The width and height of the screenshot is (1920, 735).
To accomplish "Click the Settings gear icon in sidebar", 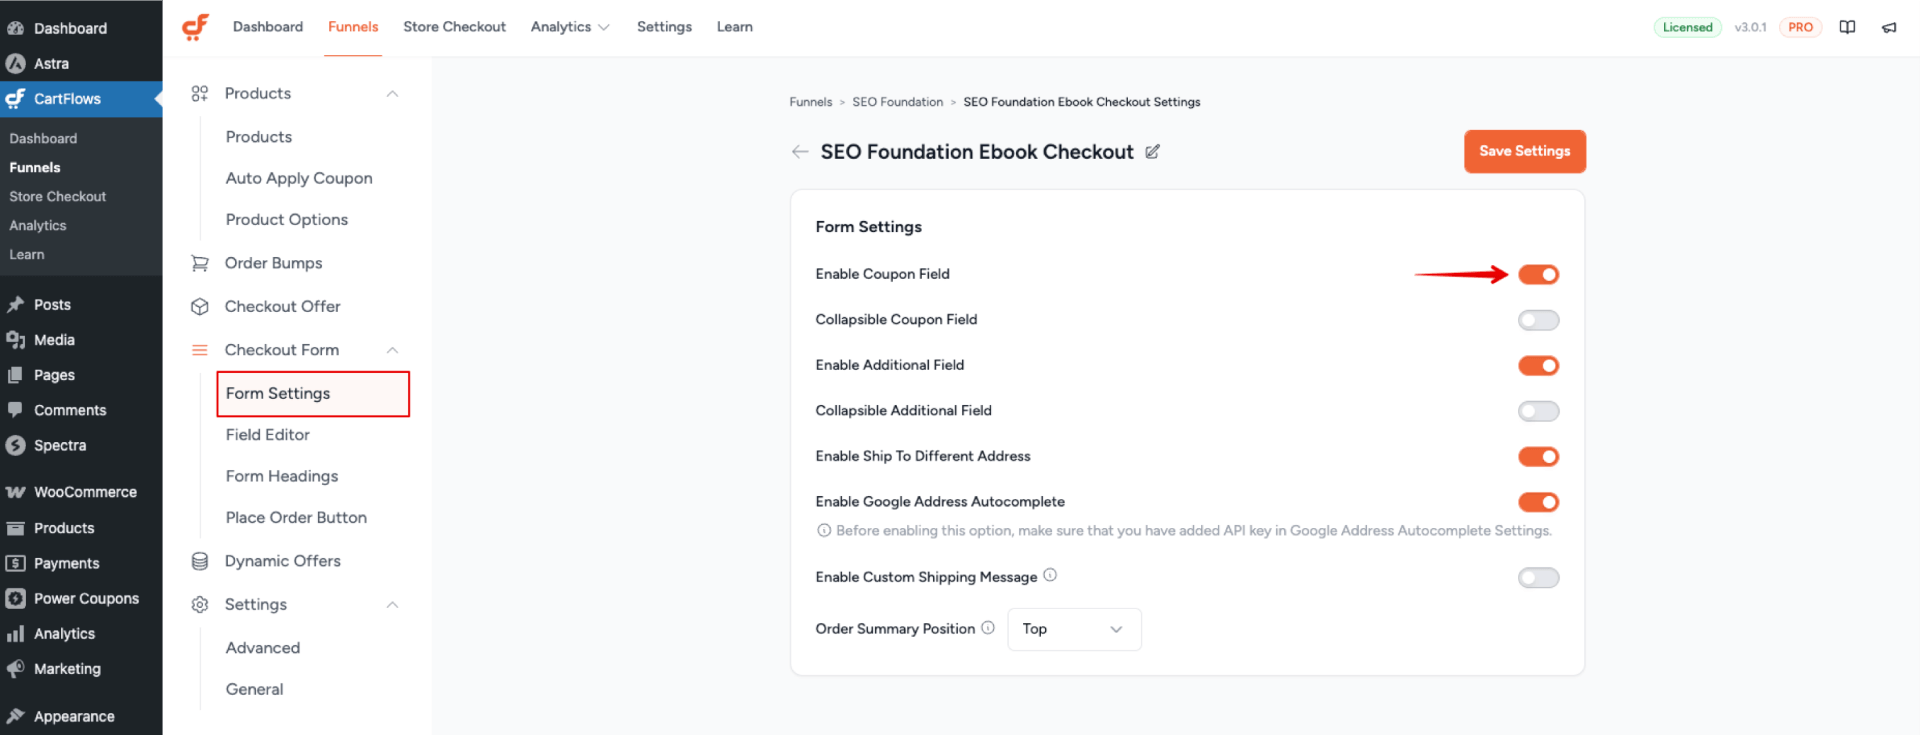I will coord(200,605).
